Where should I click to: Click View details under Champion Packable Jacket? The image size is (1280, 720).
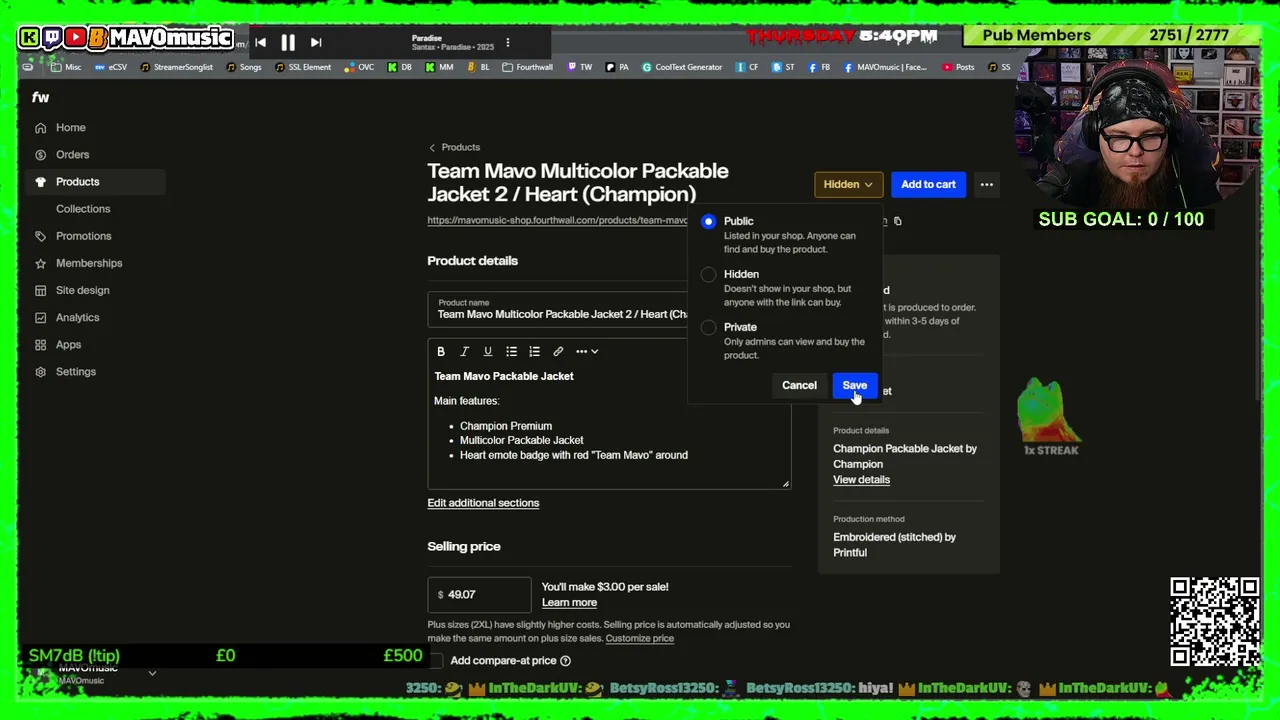pos(861,480)
